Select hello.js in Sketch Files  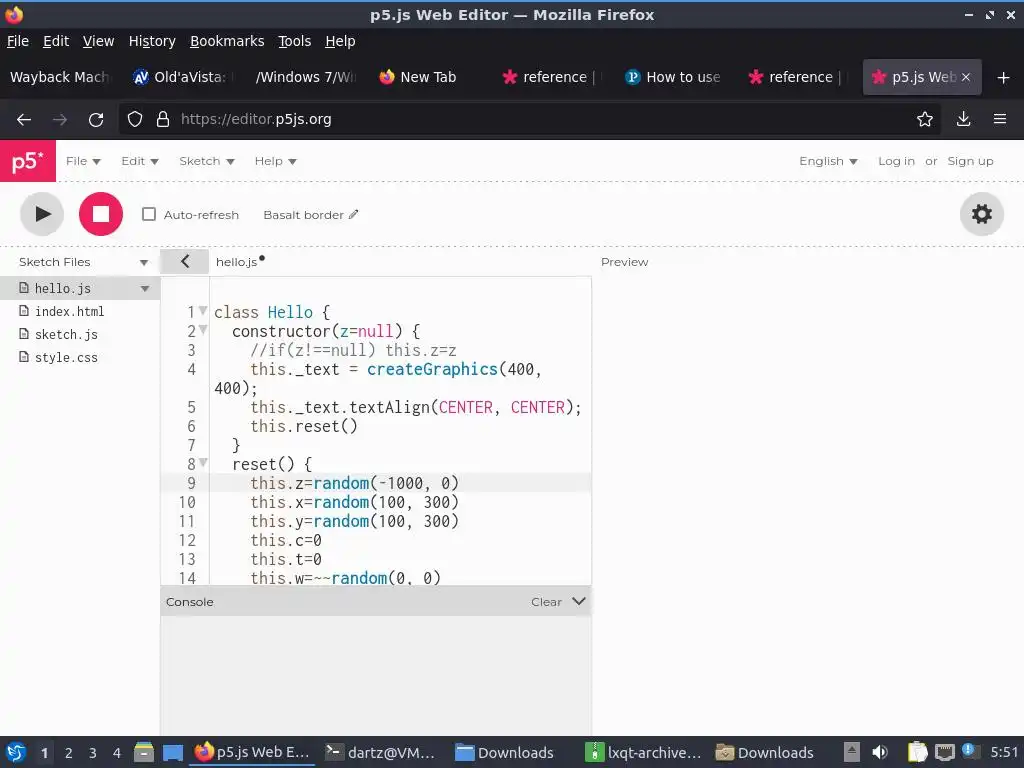coord(63,288)
